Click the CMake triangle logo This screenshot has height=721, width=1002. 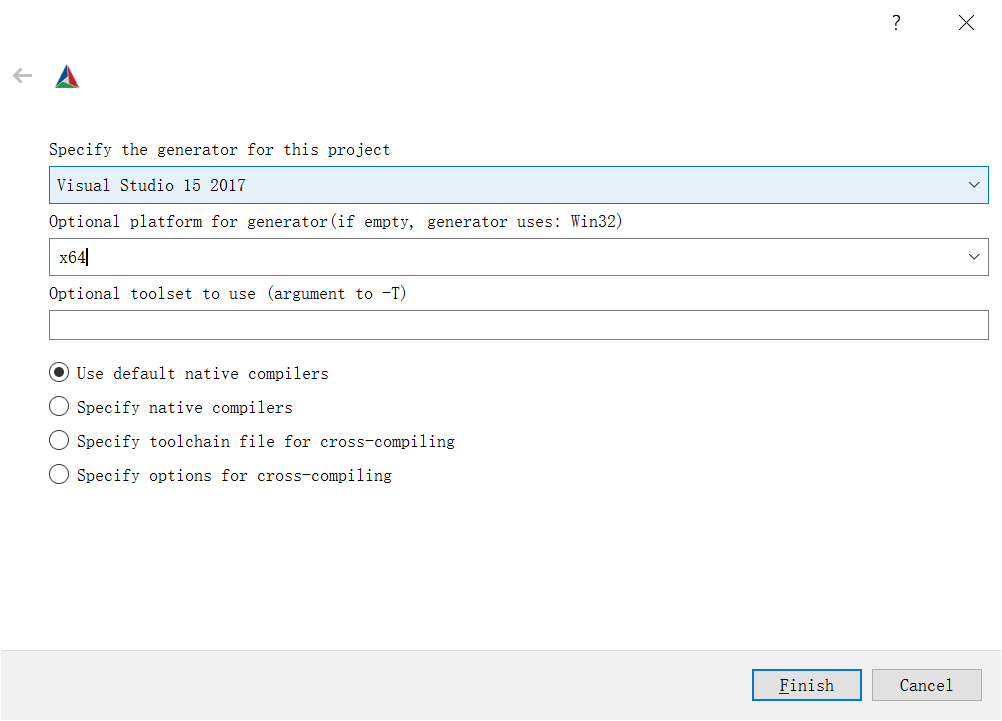(67, 76)
